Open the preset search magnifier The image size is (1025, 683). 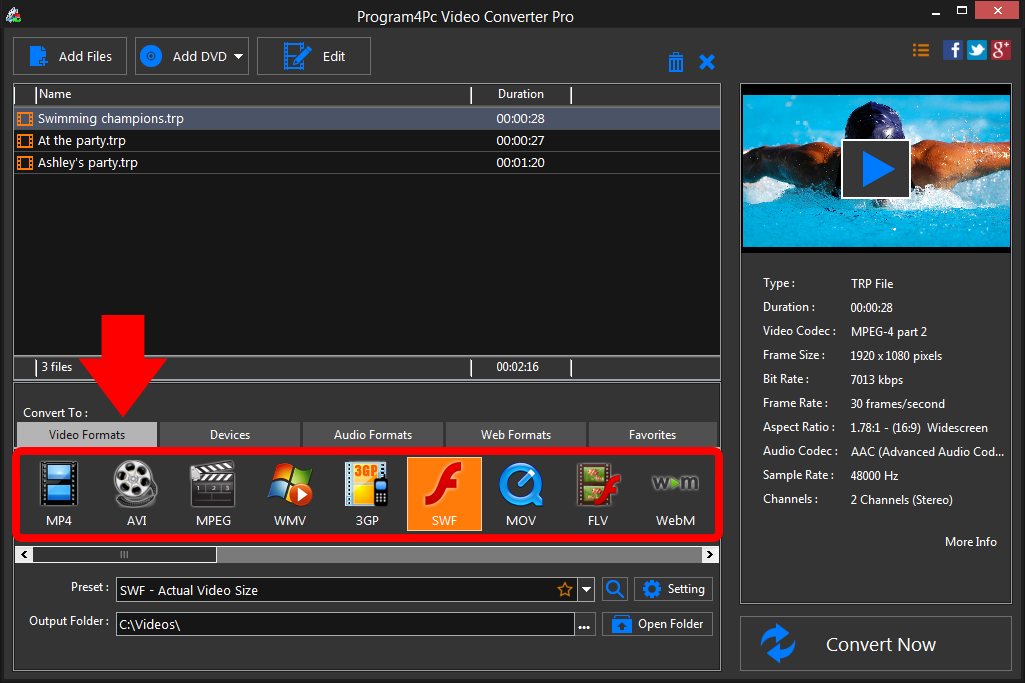[x=614, y=589]
